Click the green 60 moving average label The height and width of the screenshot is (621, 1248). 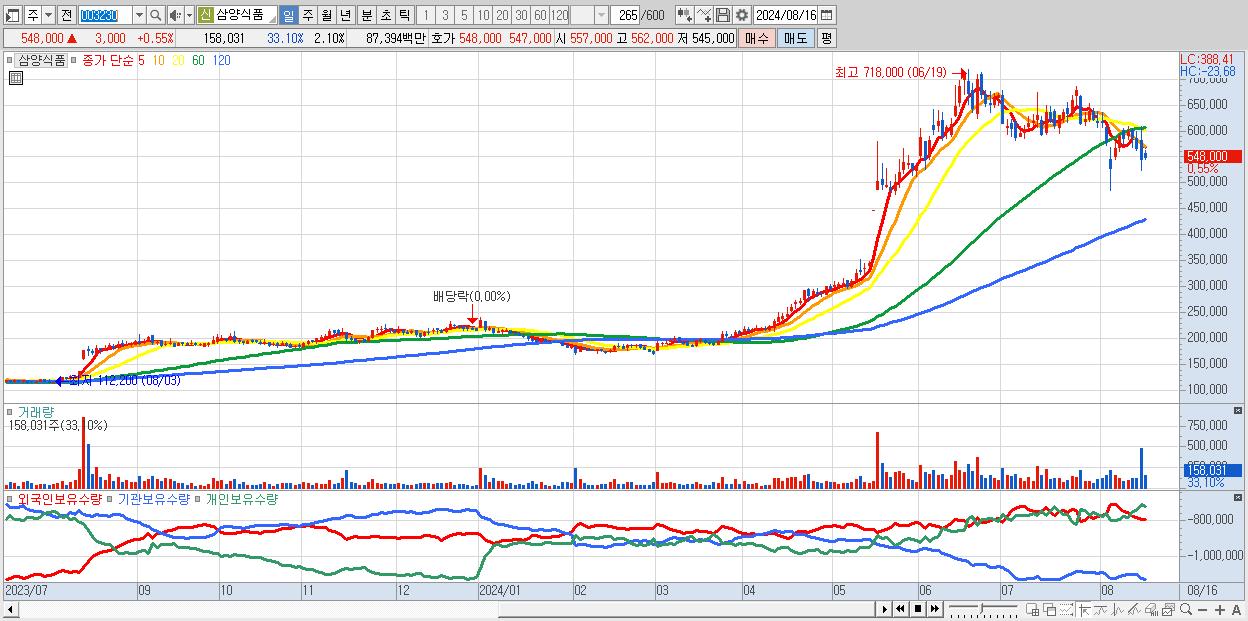click(x=198, y=61)
